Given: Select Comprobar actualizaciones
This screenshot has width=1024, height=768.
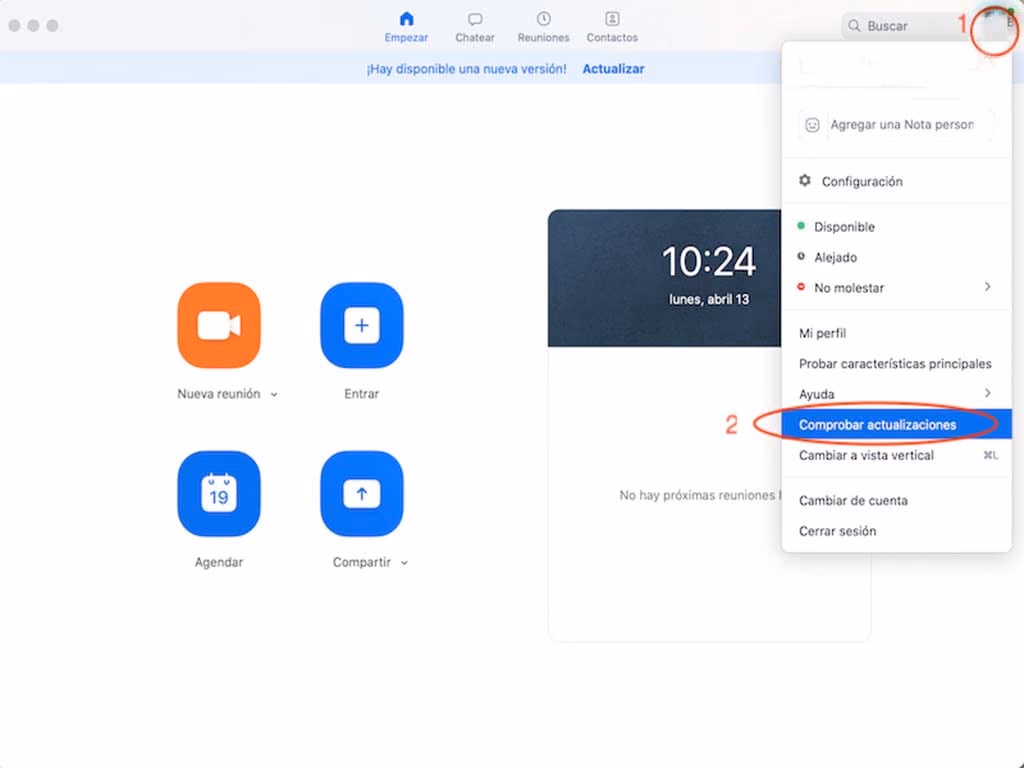Looking at the screenshot, I should 896,424.
